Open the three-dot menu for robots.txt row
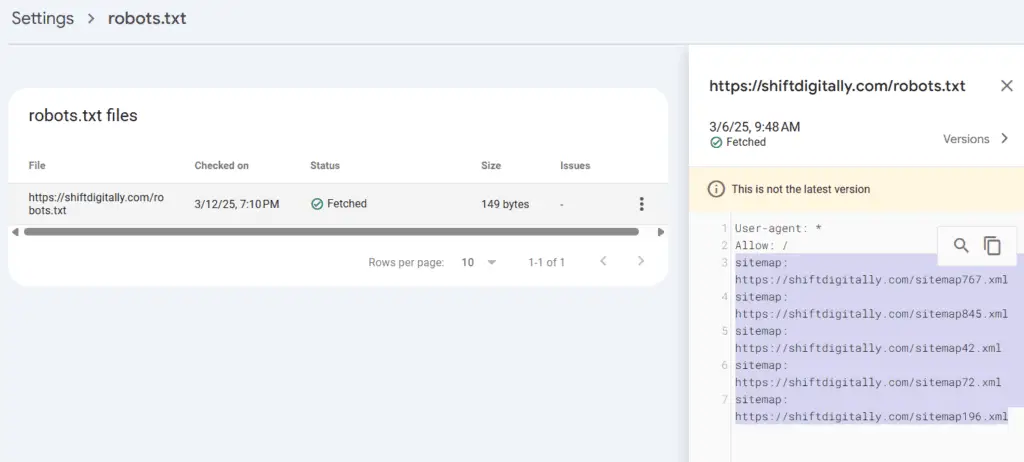1024x462 pixels. pyautogui.click(x=641, y=204)
